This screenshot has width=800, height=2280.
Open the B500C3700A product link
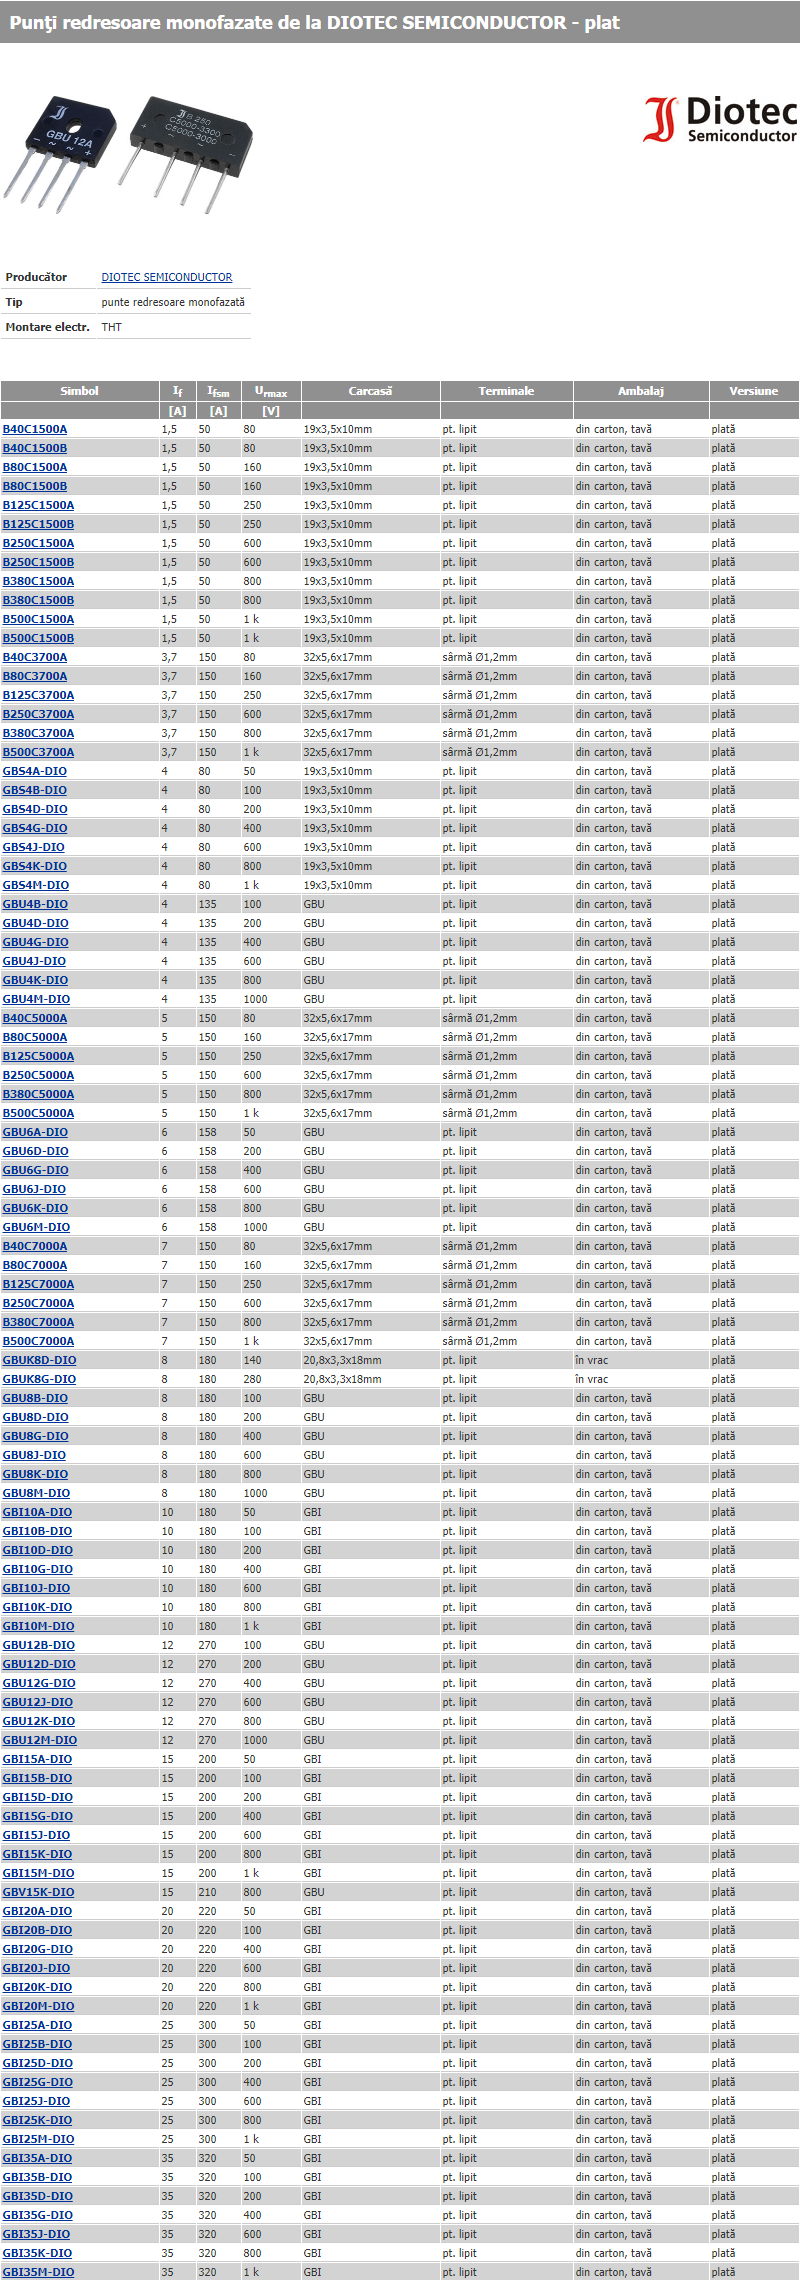38,752
